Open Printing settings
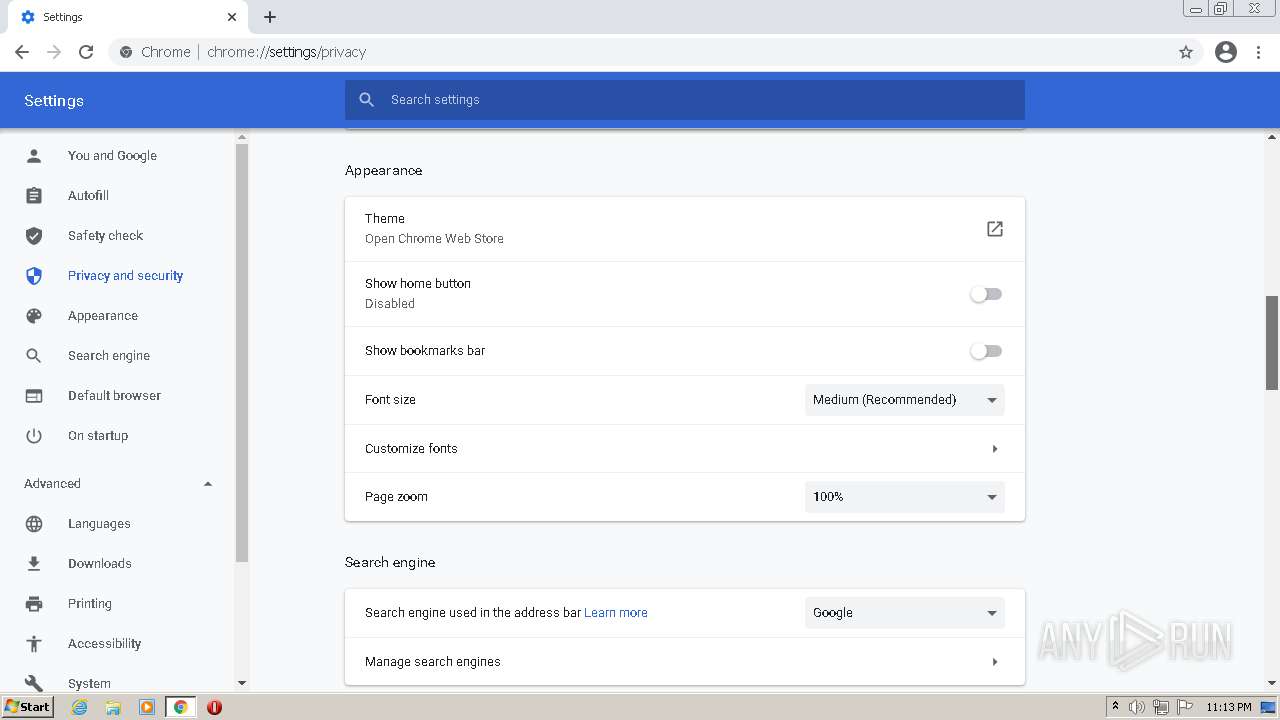This screenshot has width=1280, height=720. coord(90,604)
